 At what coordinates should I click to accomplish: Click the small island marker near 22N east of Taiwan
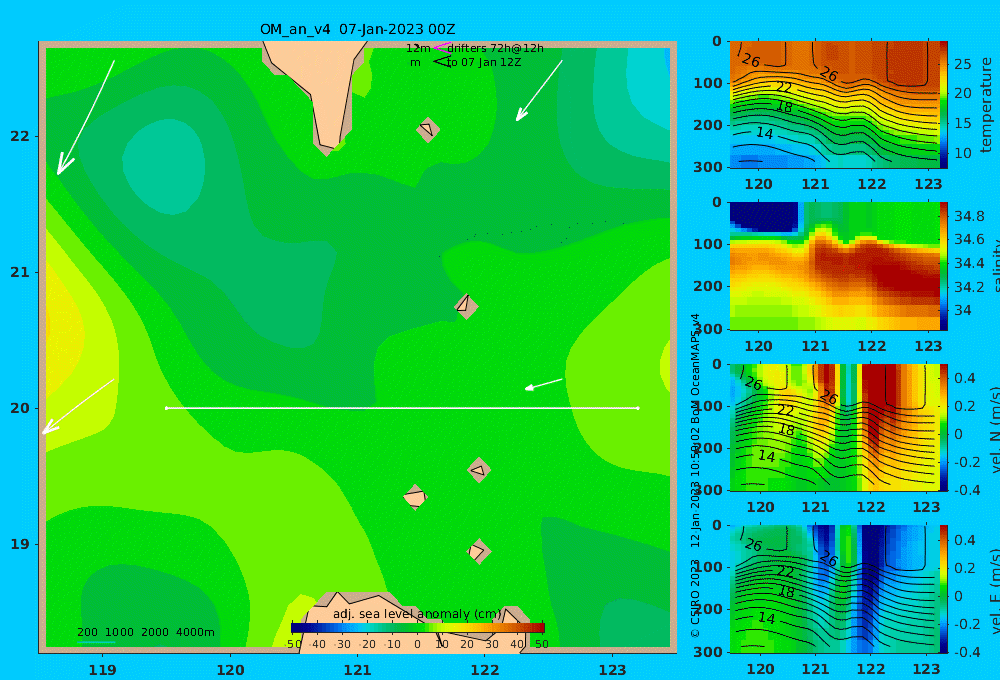427,129
